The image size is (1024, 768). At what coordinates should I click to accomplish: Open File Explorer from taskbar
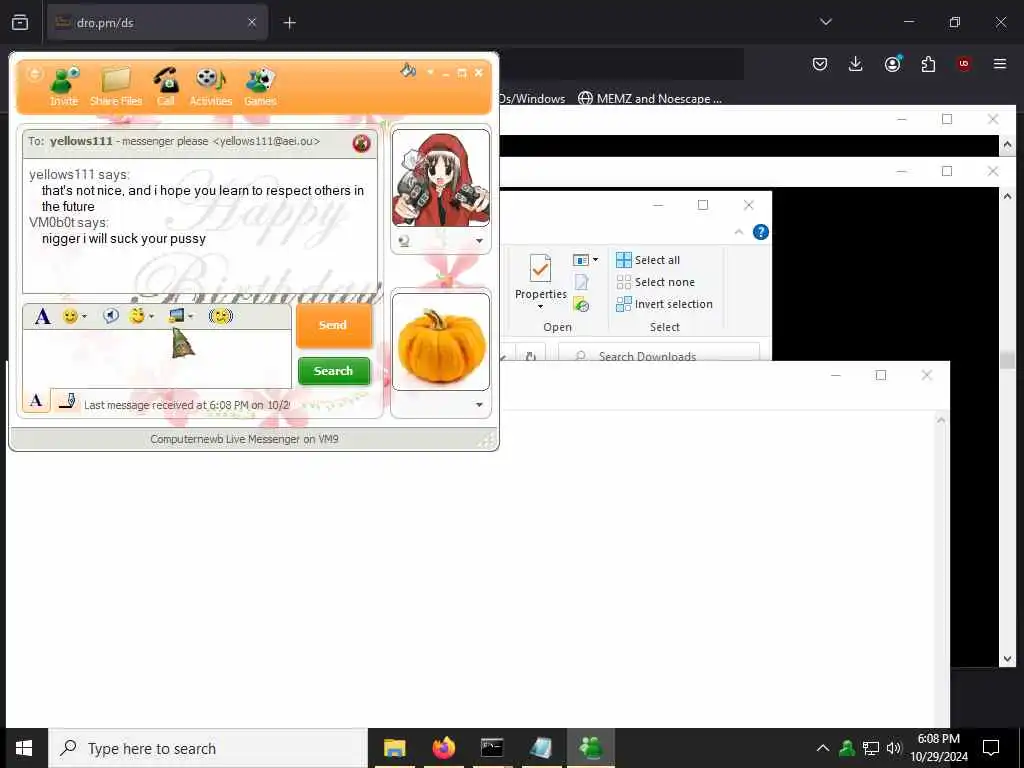coord(394,748)
